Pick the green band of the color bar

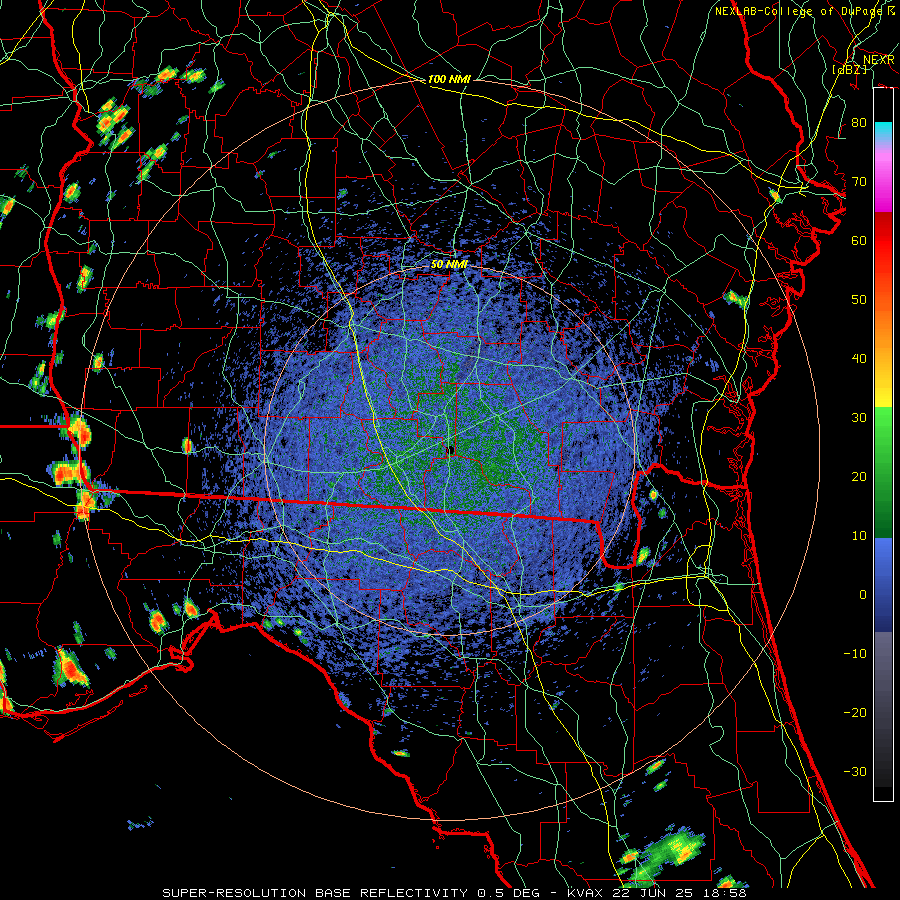point(883,472)
